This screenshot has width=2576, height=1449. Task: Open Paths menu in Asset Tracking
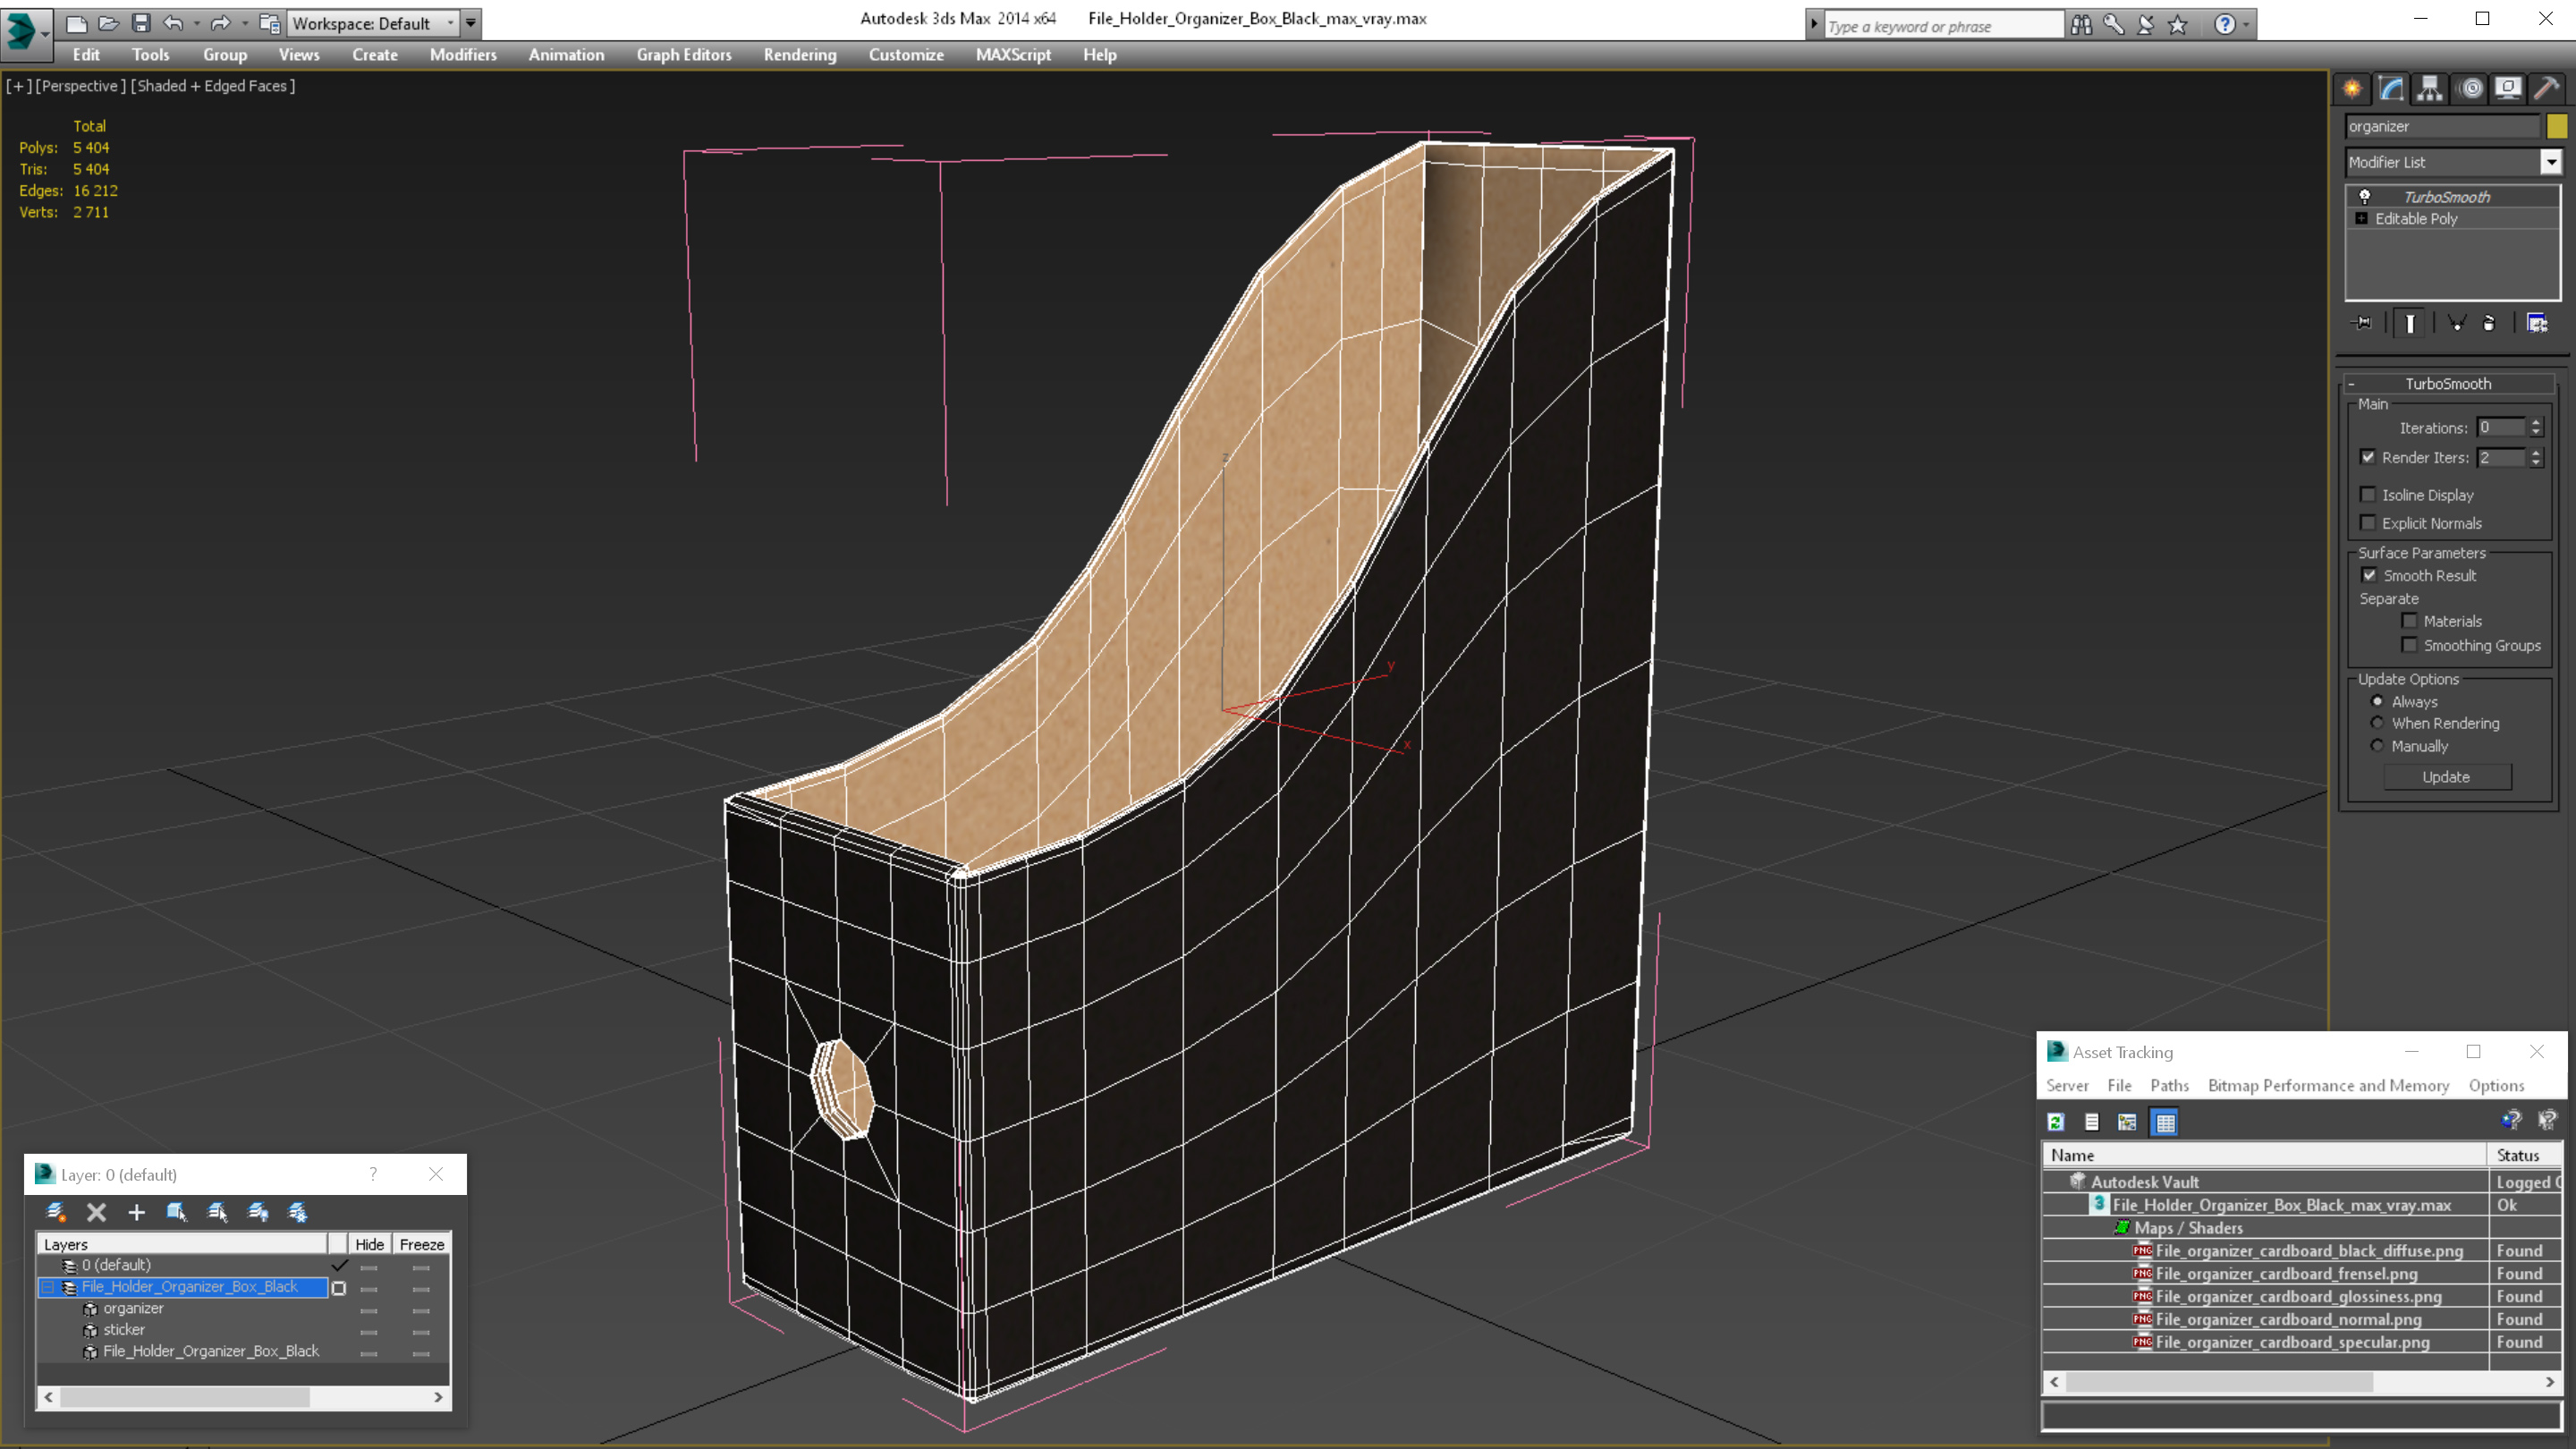coord(2169,1085)
